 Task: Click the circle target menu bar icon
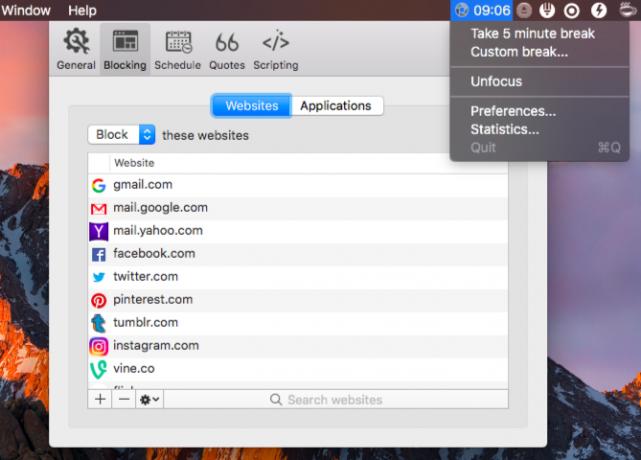point(572,11)
